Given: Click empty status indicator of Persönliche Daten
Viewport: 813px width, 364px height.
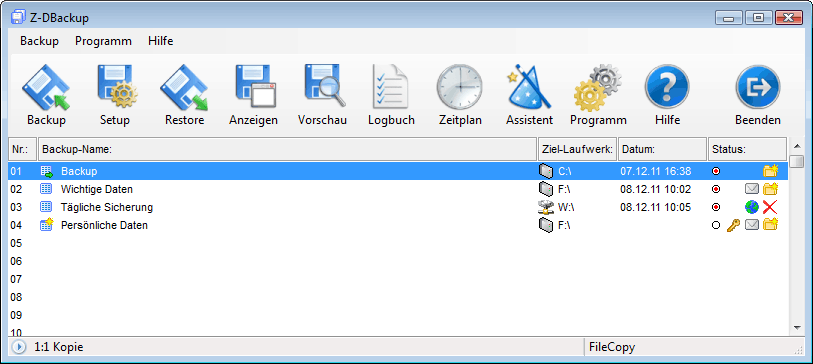Looking at the screenshot, I should pos(716,226).
